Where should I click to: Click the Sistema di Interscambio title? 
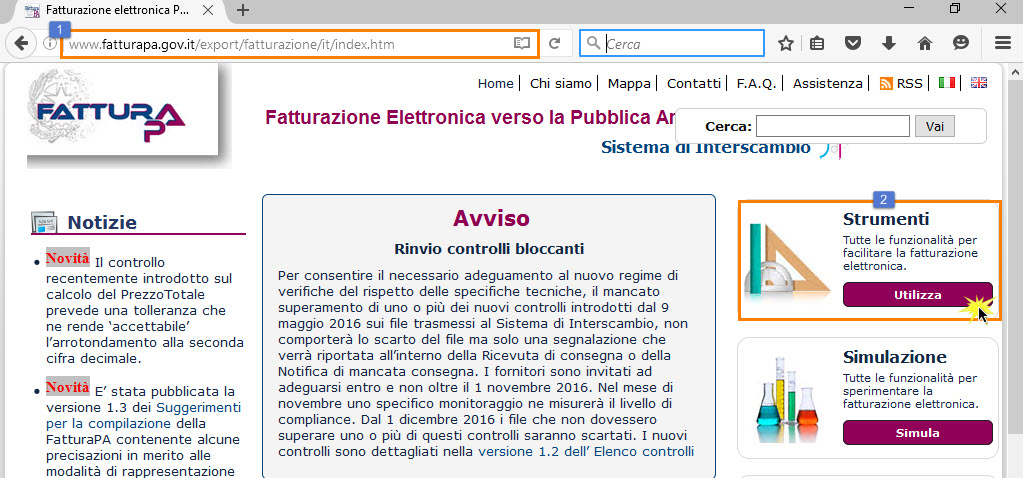coord(705,147)
